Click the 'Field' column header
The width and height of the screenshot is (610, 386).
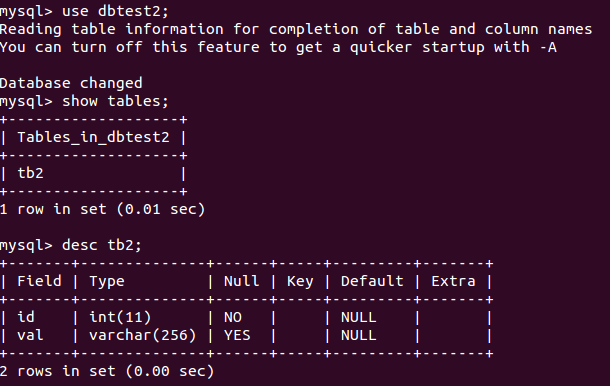(39, 281)
